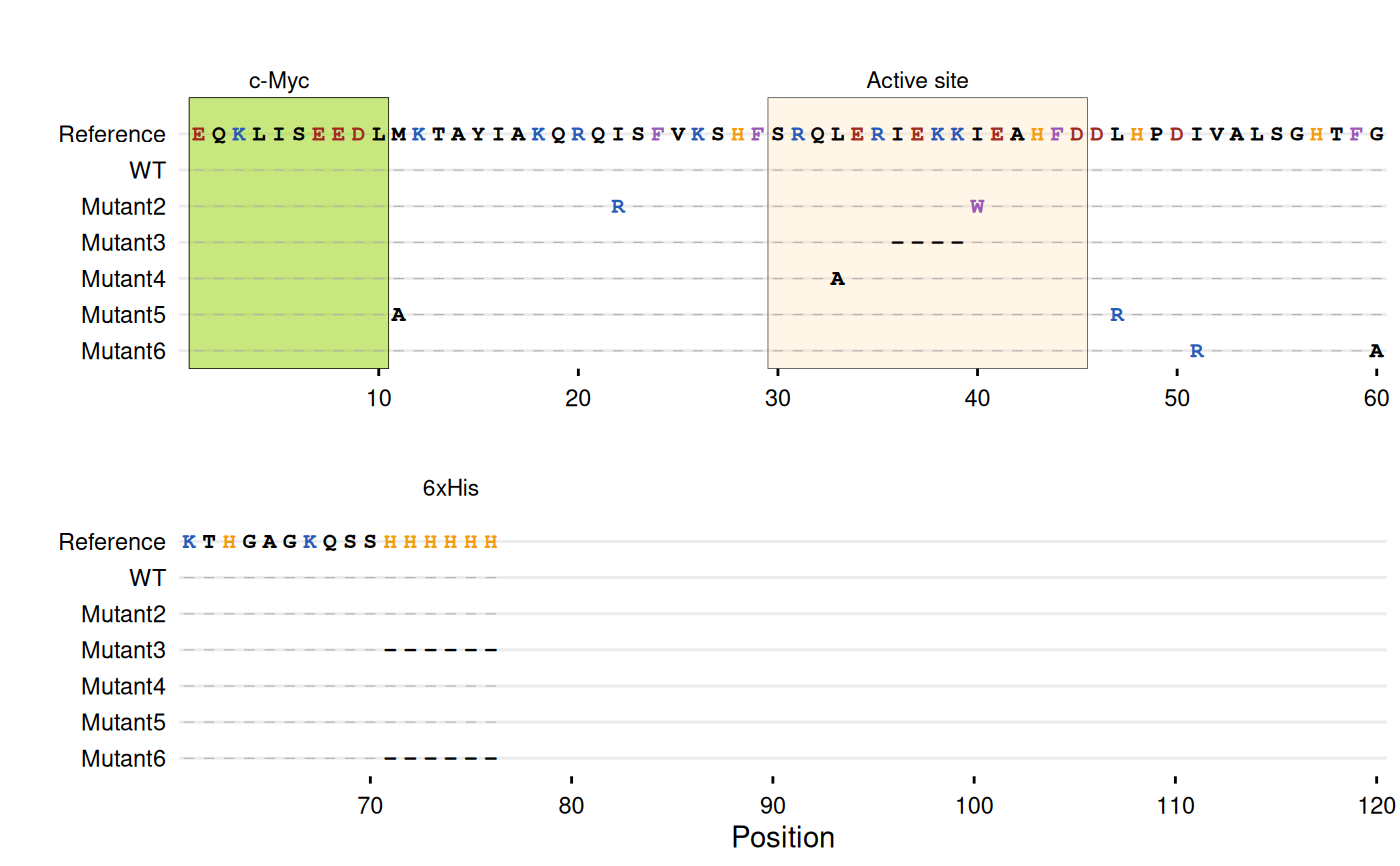Select Mutant3's deletion dashes in Active site

click(x=927, y=242)
